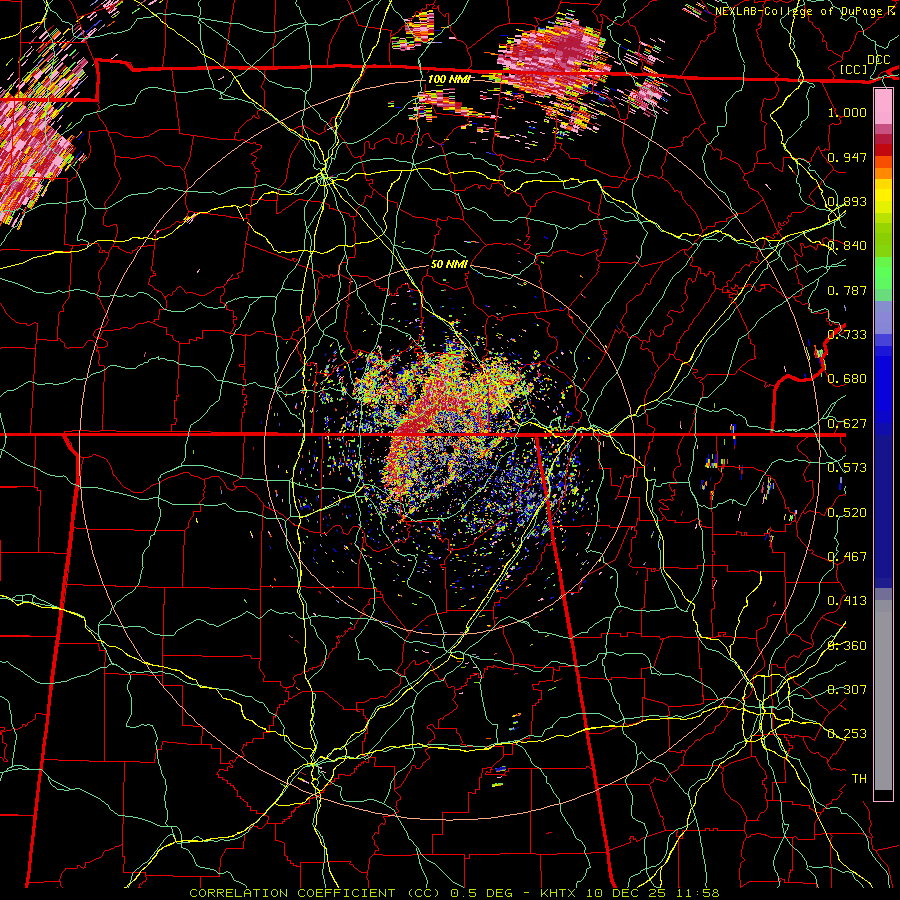Select the 0.413 scale value

(847, 601)
